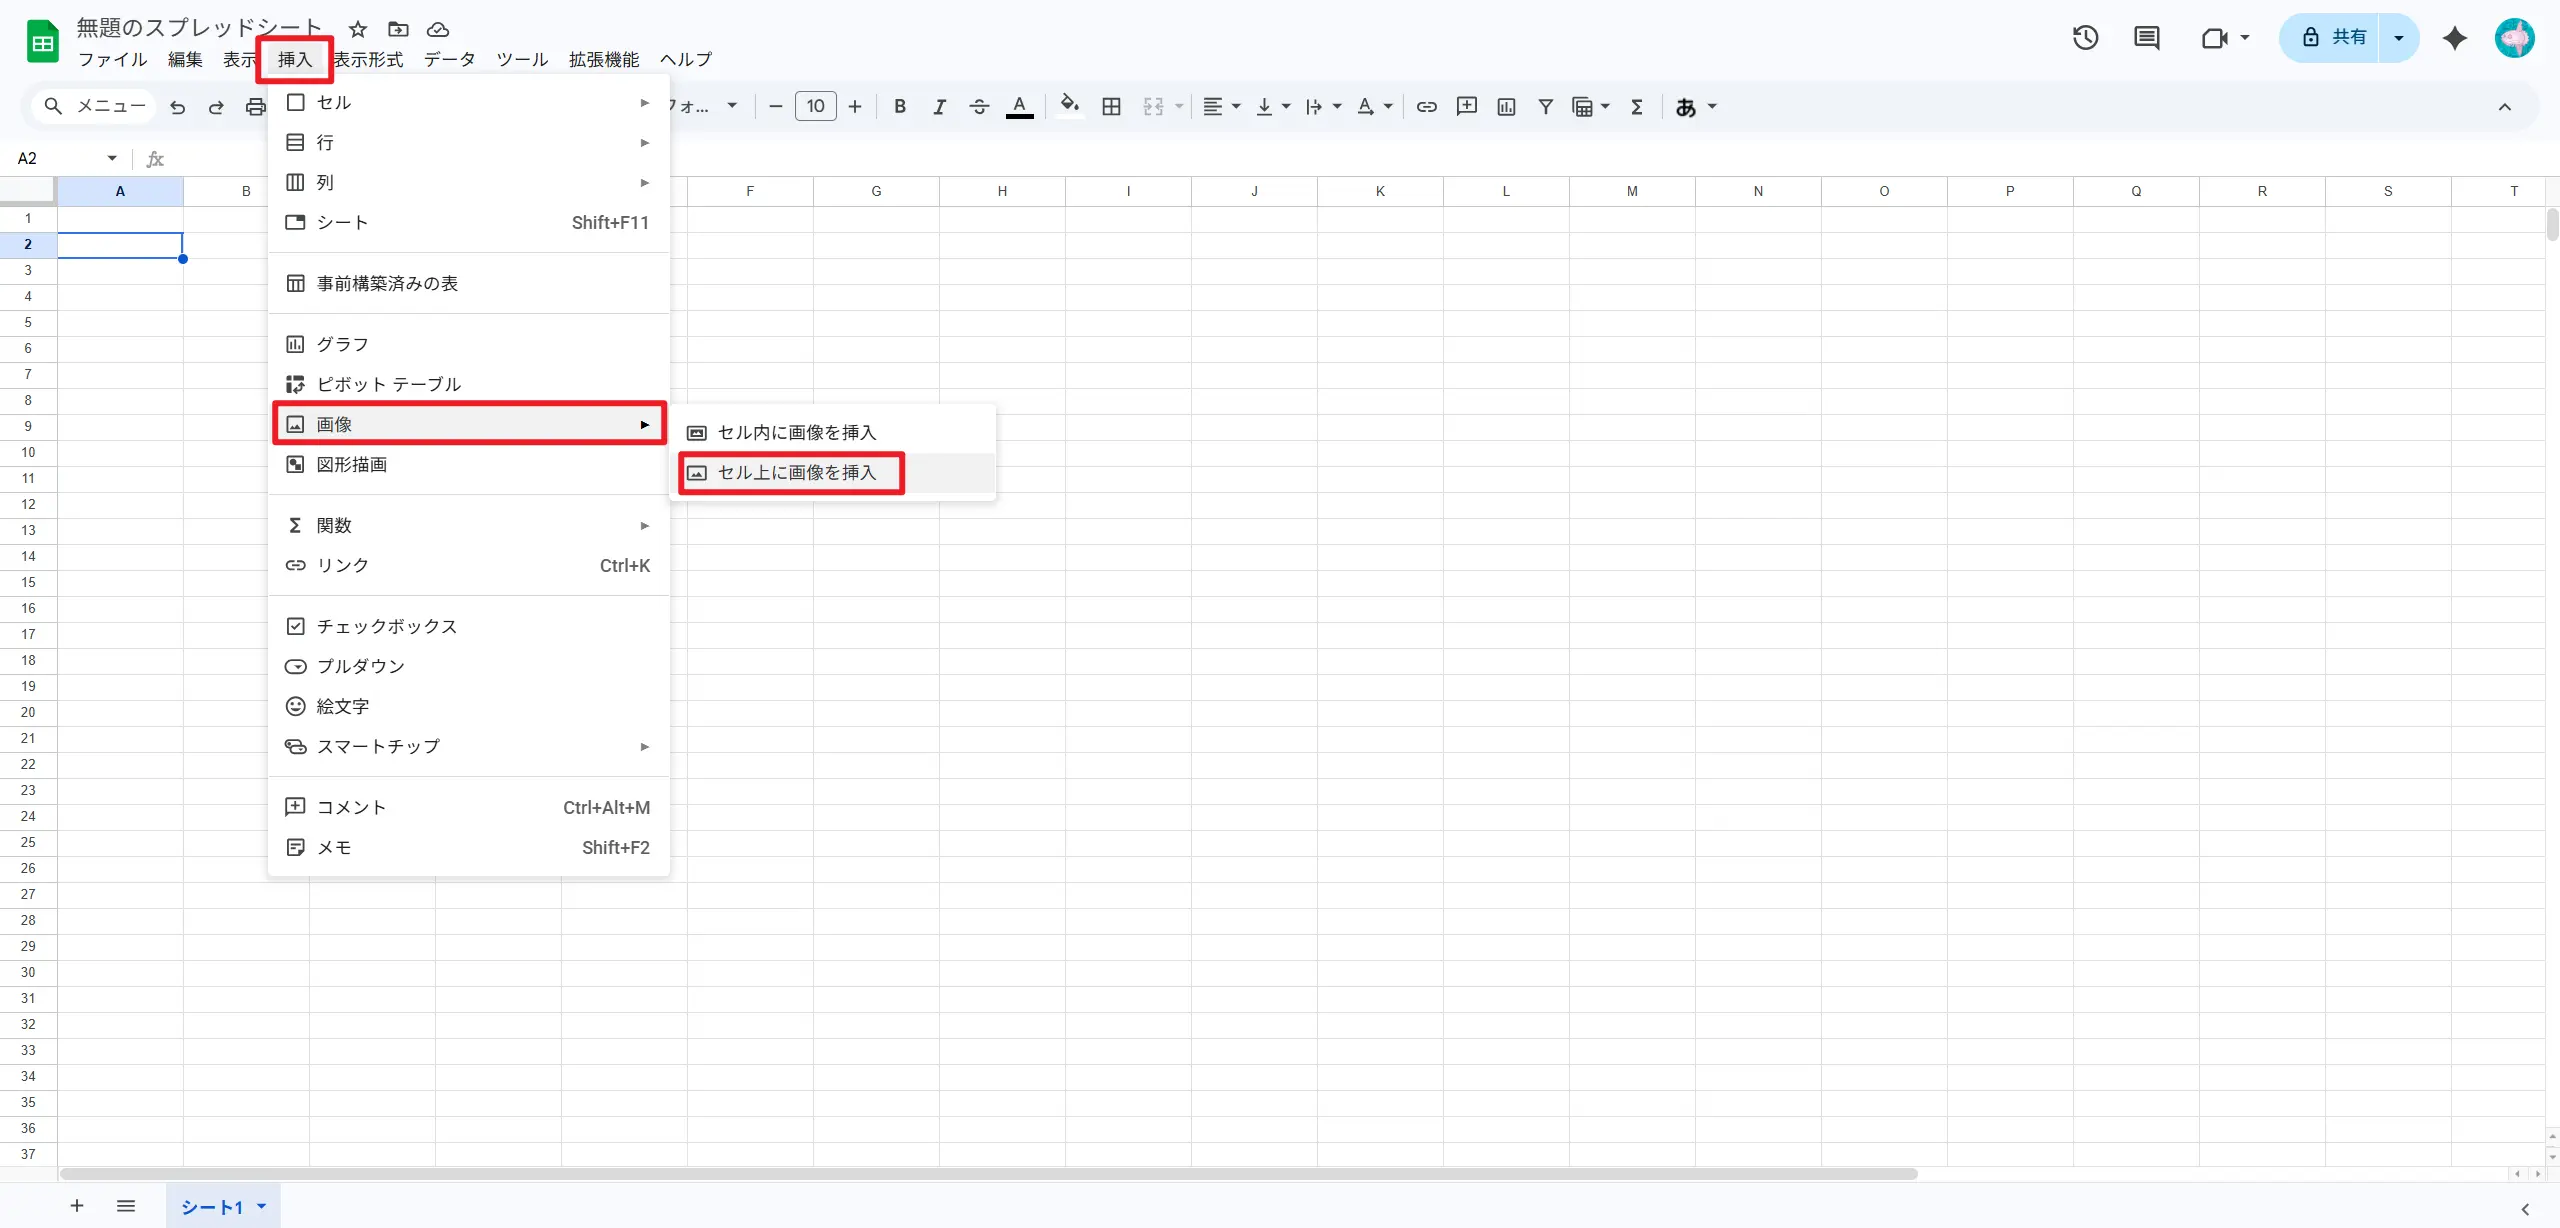Toggle italic formatting
The height and width of the screenshot is (1228, 2560).
click(x=939, y=106)
